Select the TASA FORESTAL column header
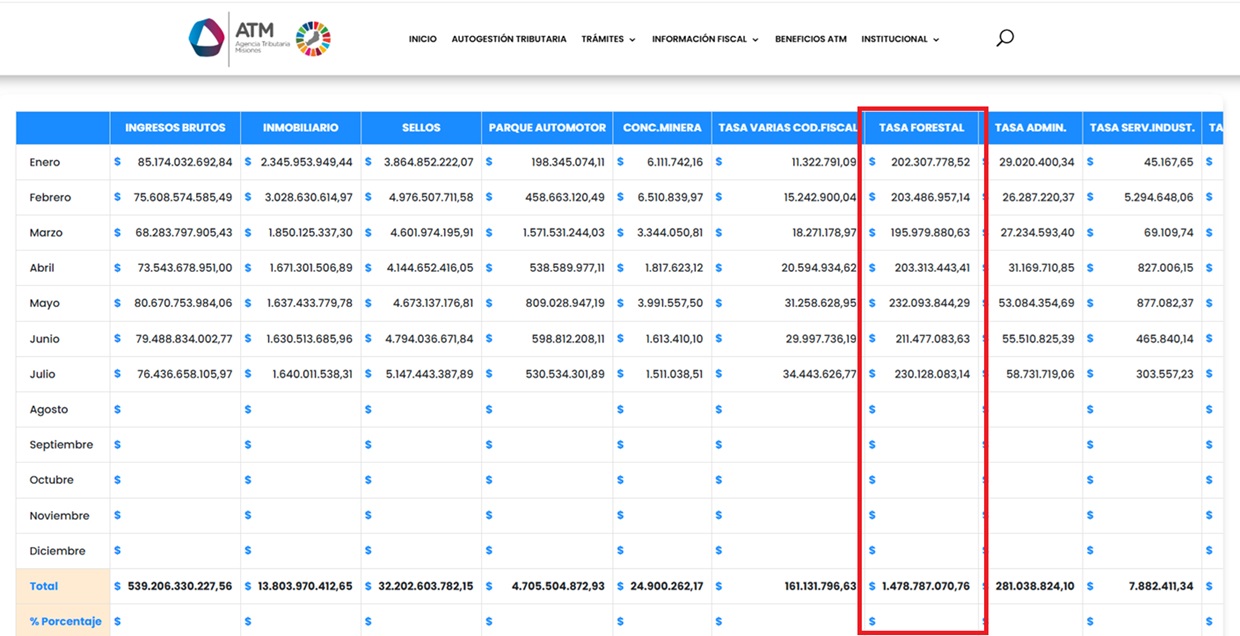The width and height of the screenshot is (1240, 636). [921, 128]
